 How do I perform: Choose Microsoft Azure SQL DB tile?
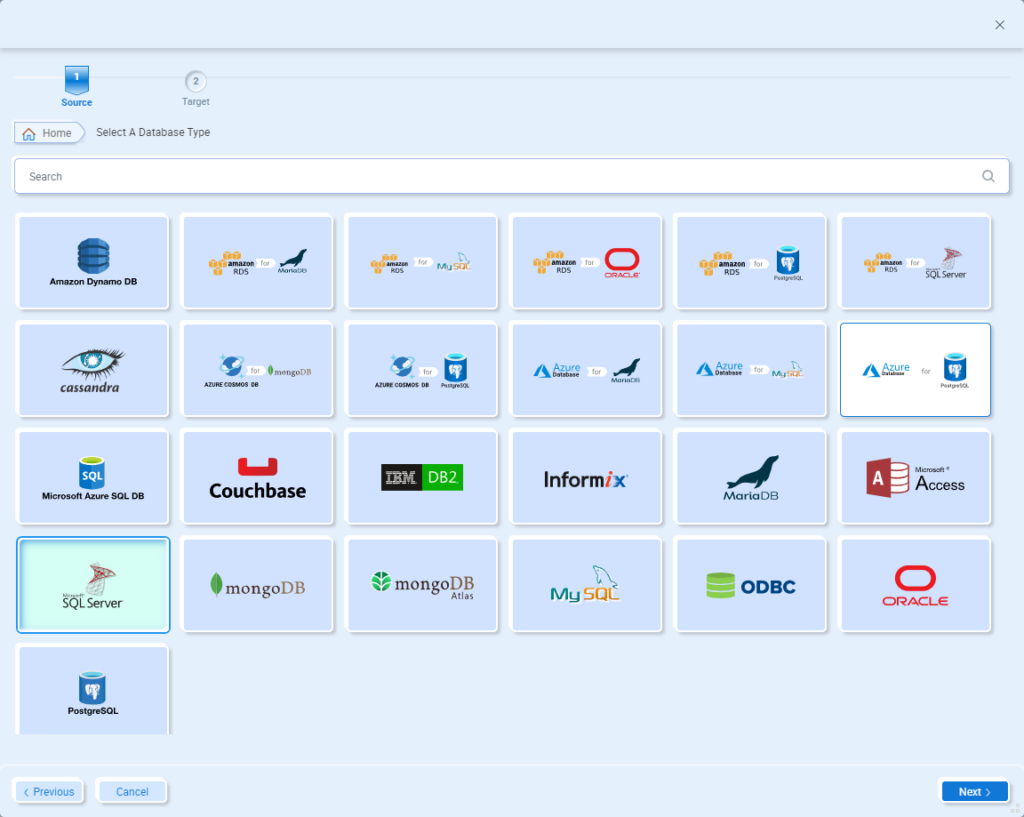(94, 478)
